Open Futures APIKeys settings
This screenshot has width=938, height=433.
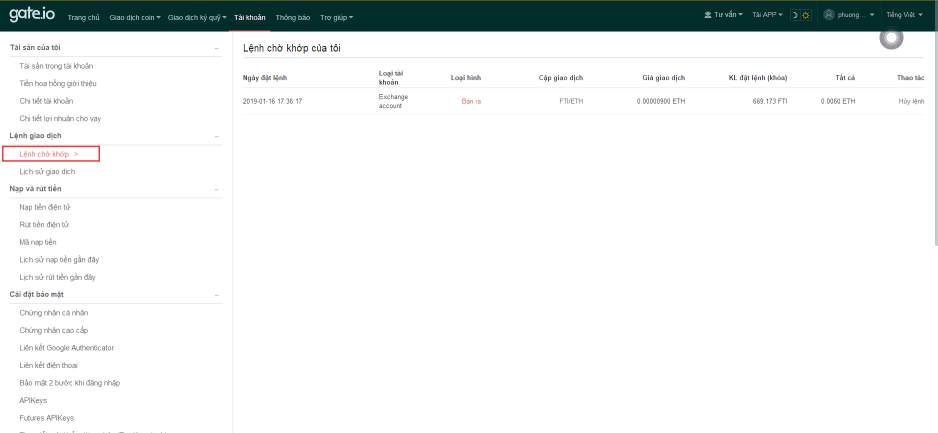tap(47, 418)
